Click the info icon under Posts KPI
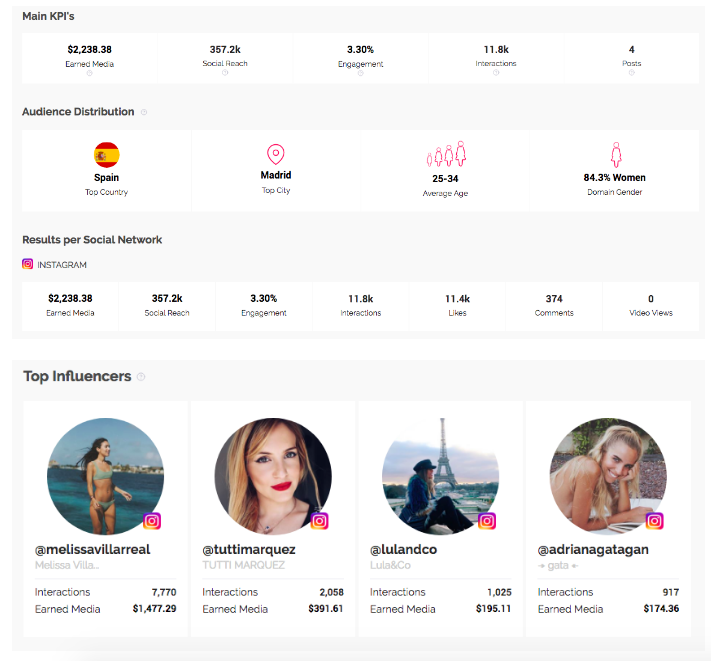The height and width of the screenshot is (661, 711). coord(631,73)
